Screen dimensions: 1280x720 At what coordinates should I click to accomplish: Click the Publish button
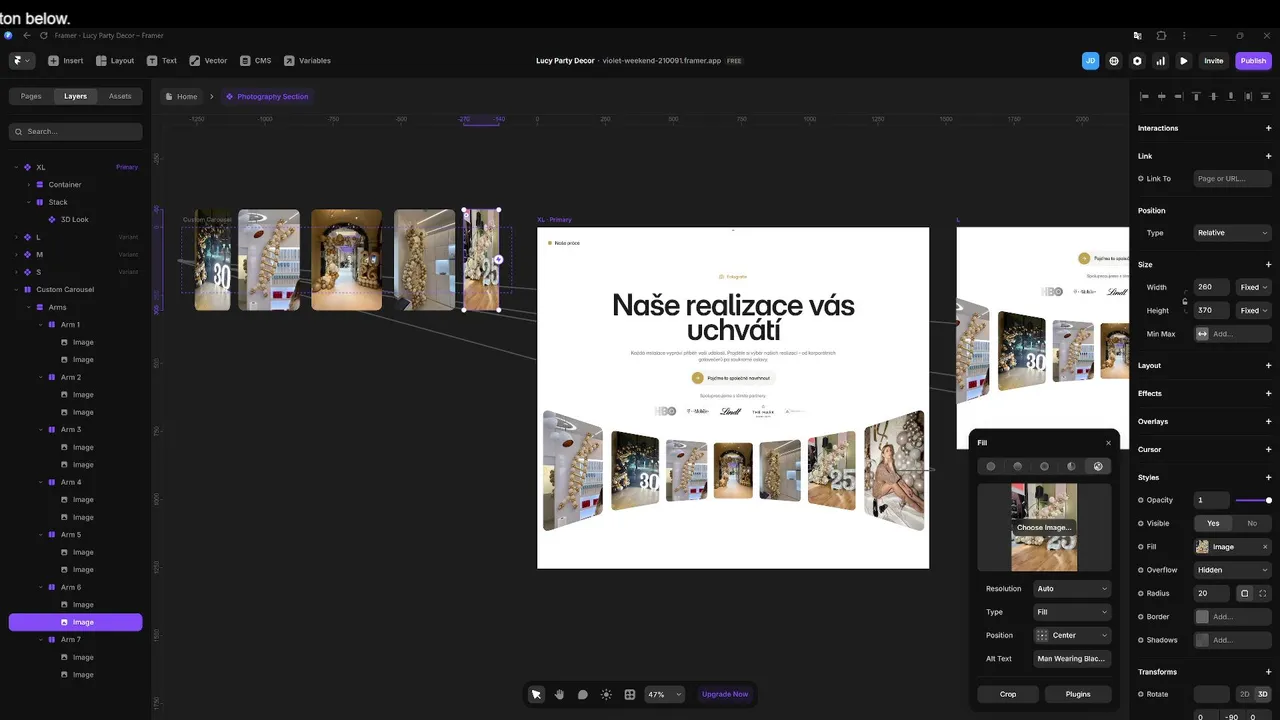point(1253,61)
